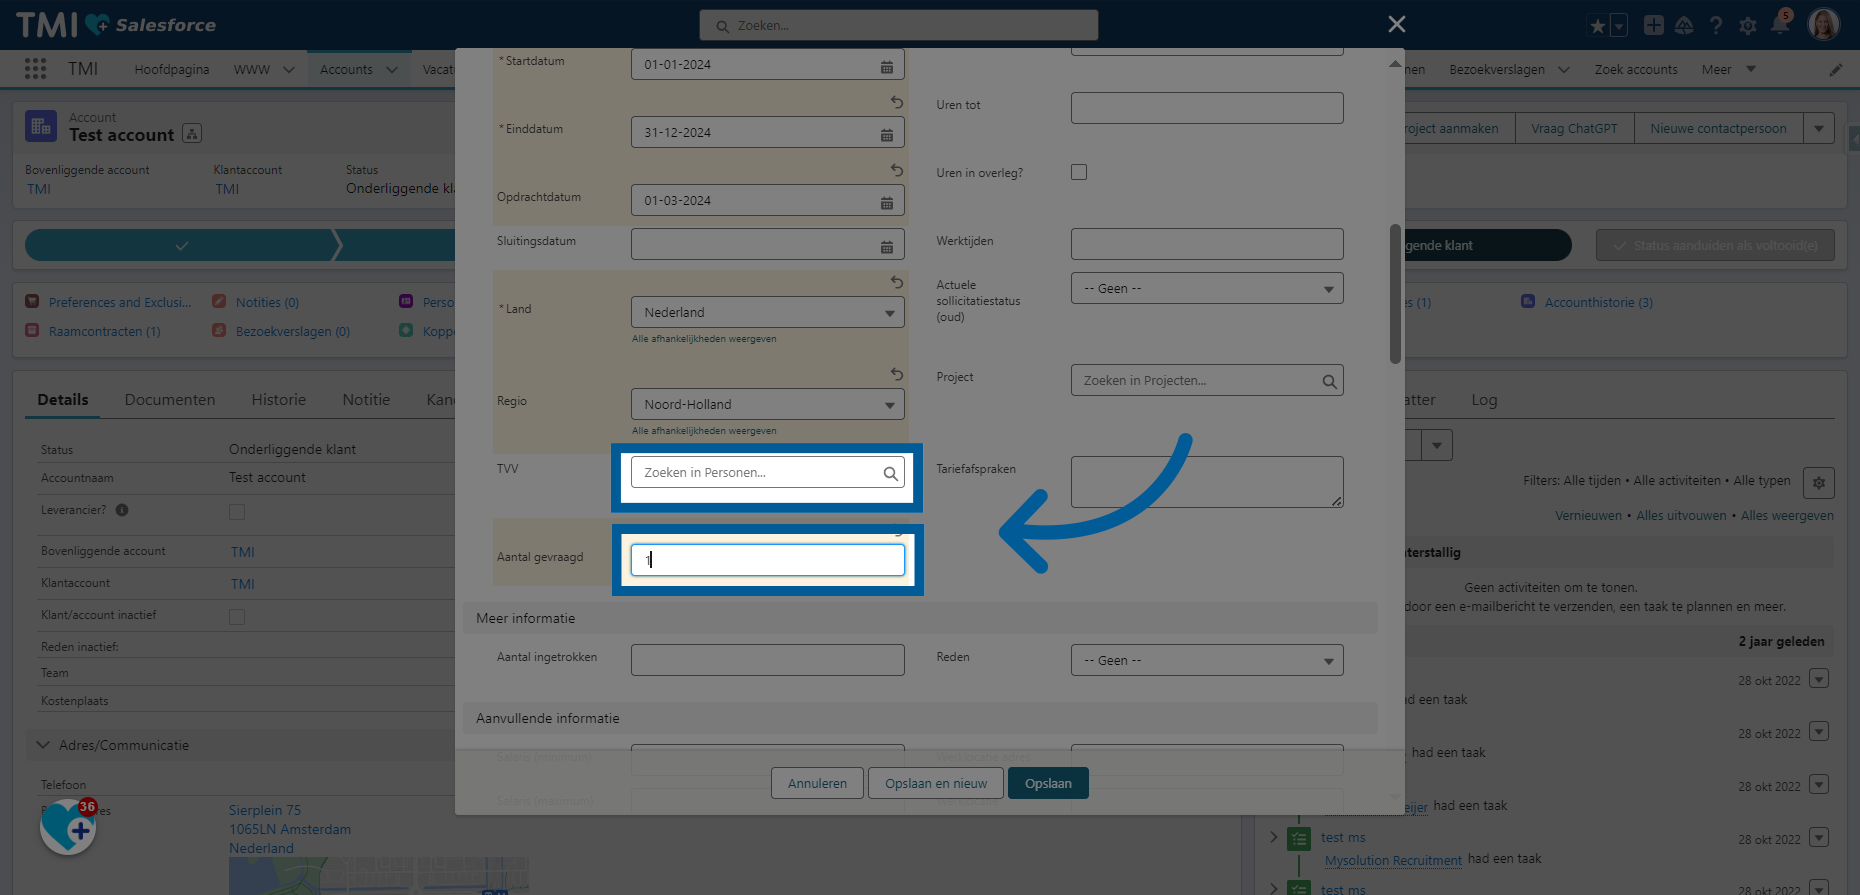Open the WWW tab chevron menu
Screen dimensions: 1860x895
click(289, 70)
